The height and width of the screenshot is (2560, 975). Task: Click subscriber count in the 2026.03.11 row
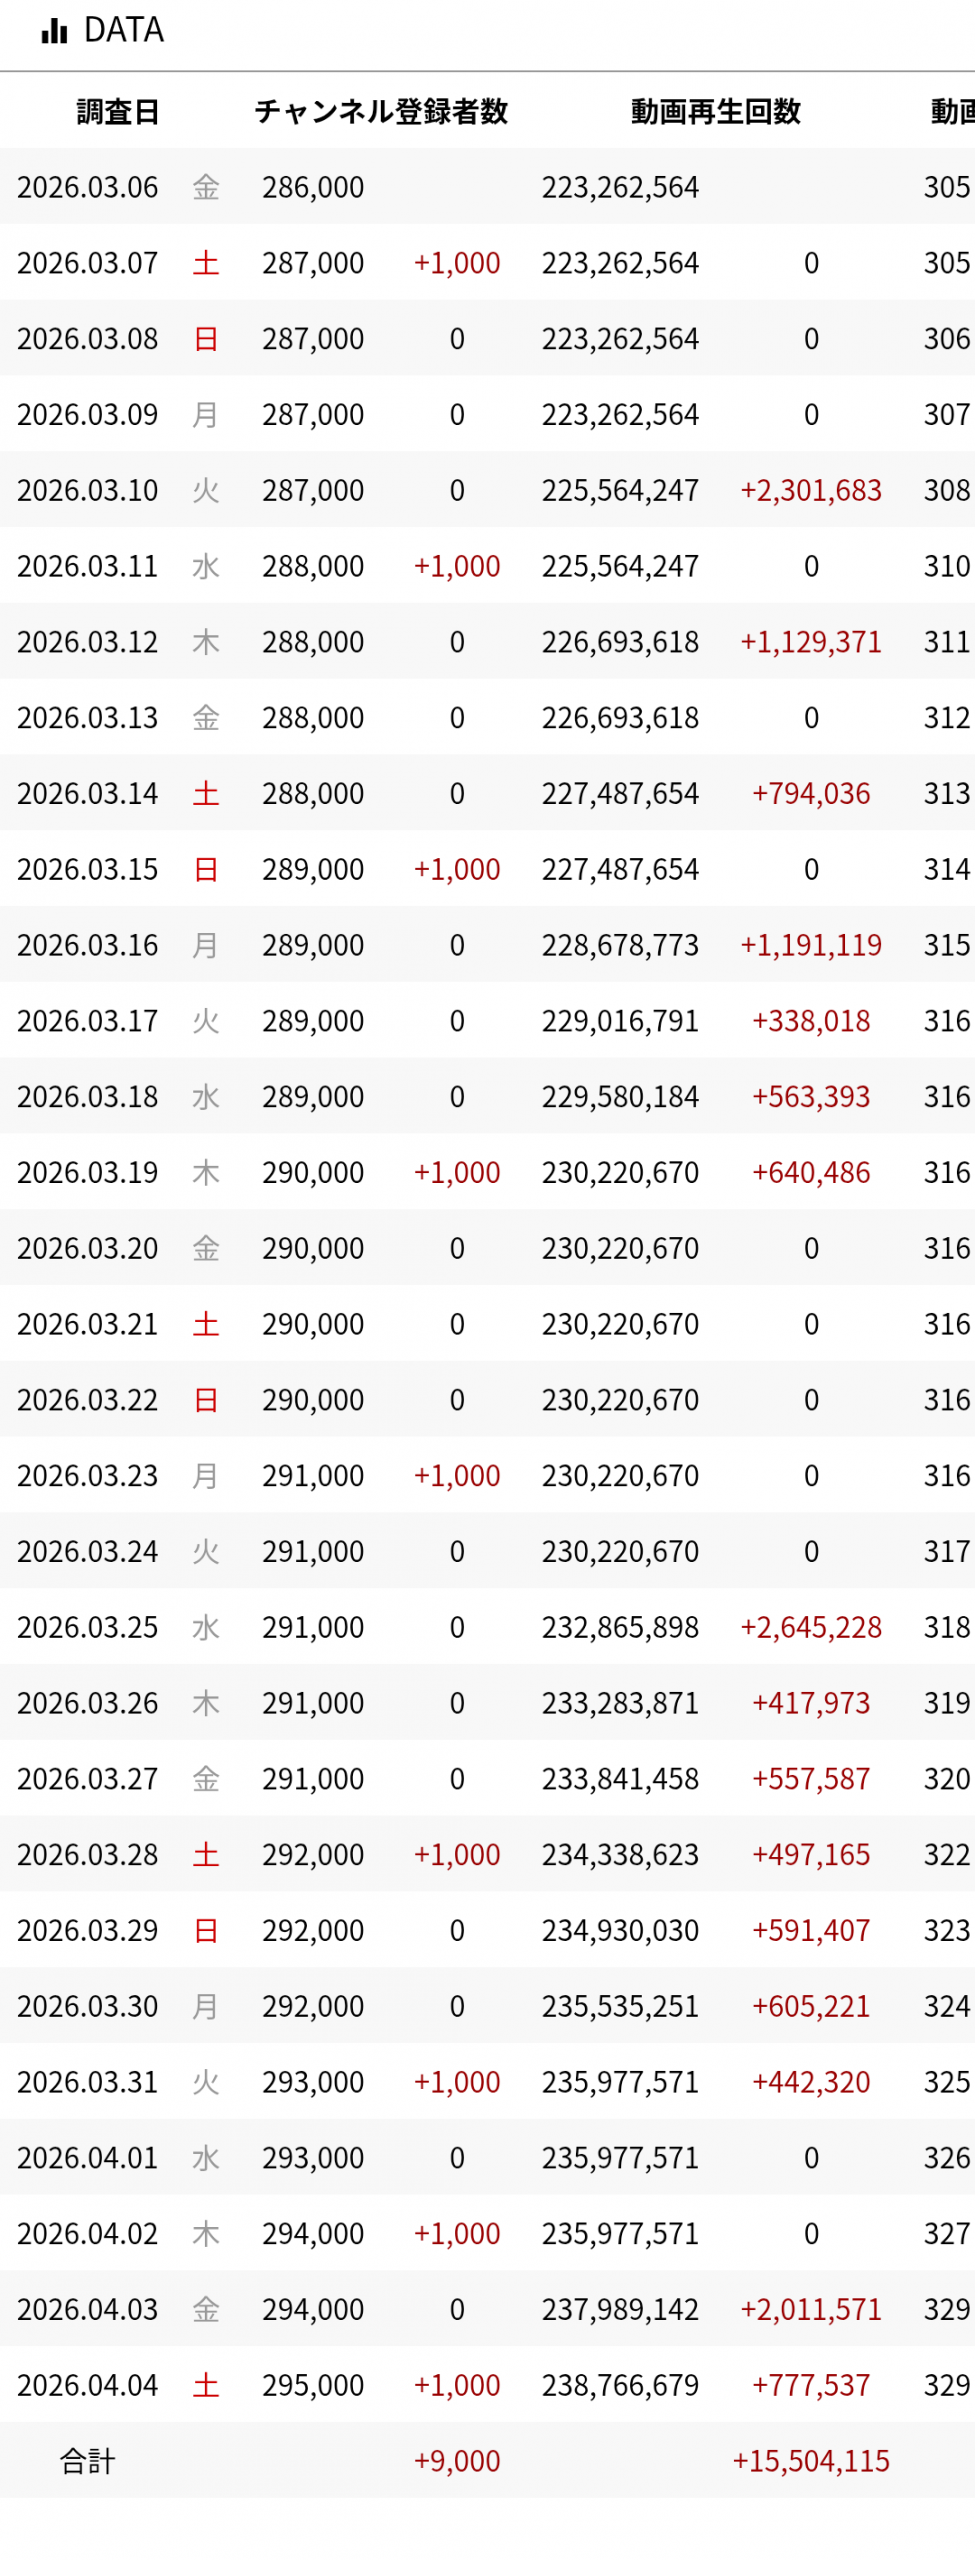[313, 566]
